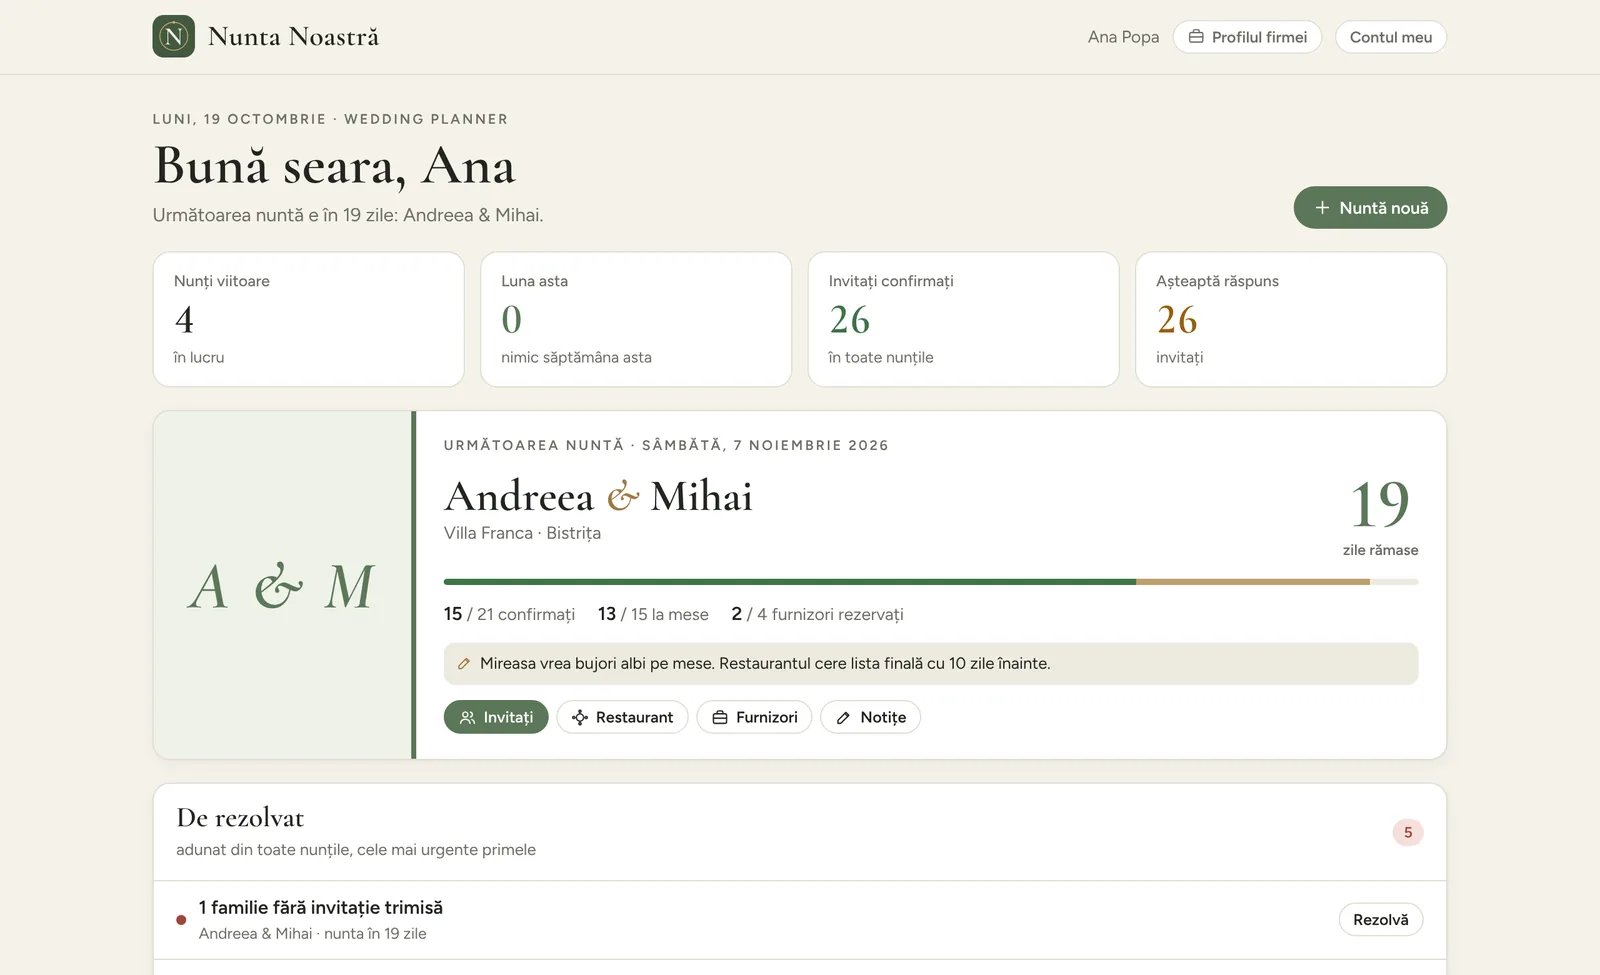Viewport: 1600px width, 975px height.
Task: Open the Restaurant section
Action: [622, 717]
